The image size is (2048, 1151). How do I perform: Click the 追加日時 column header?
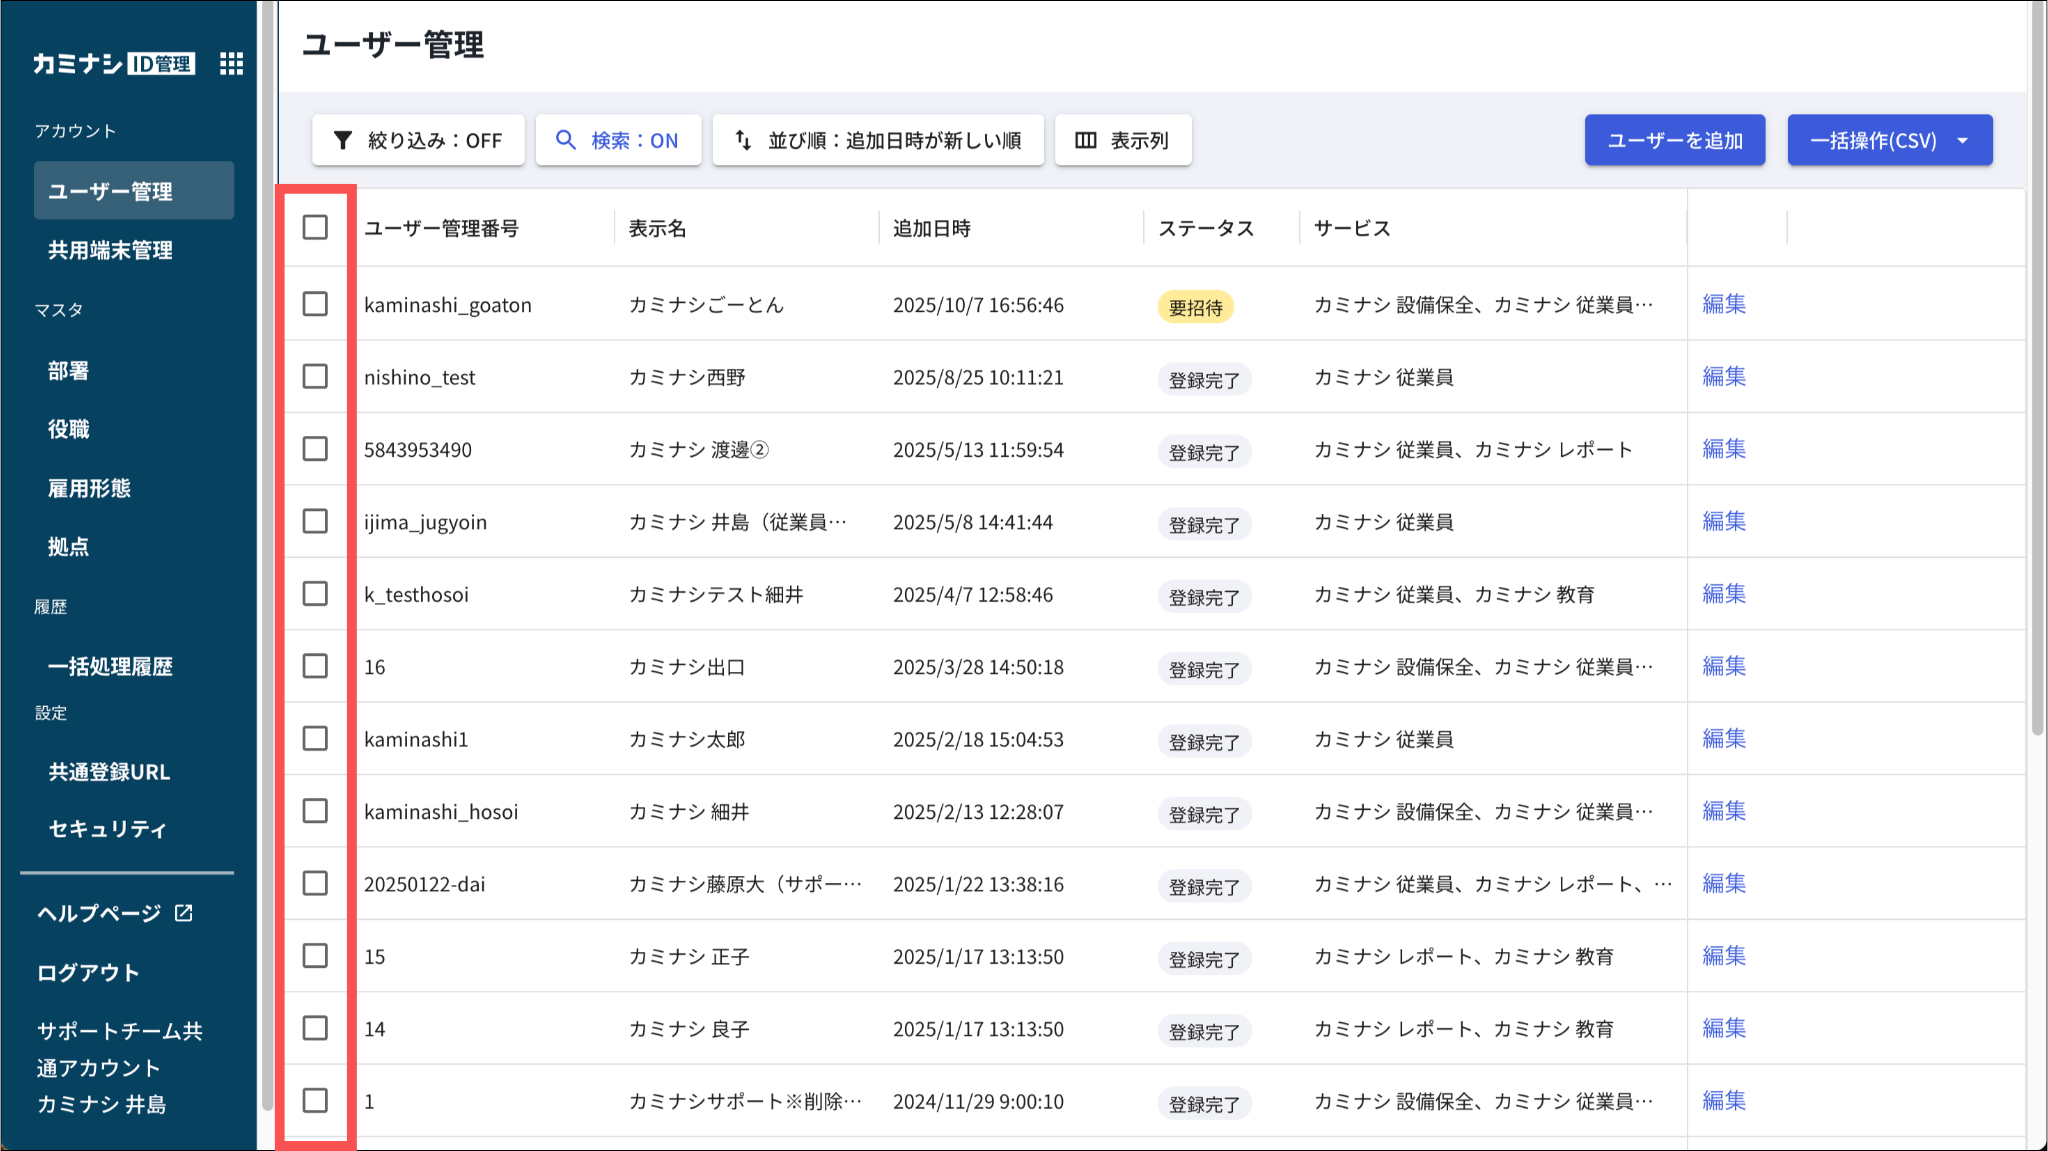(x=932, y=229)
